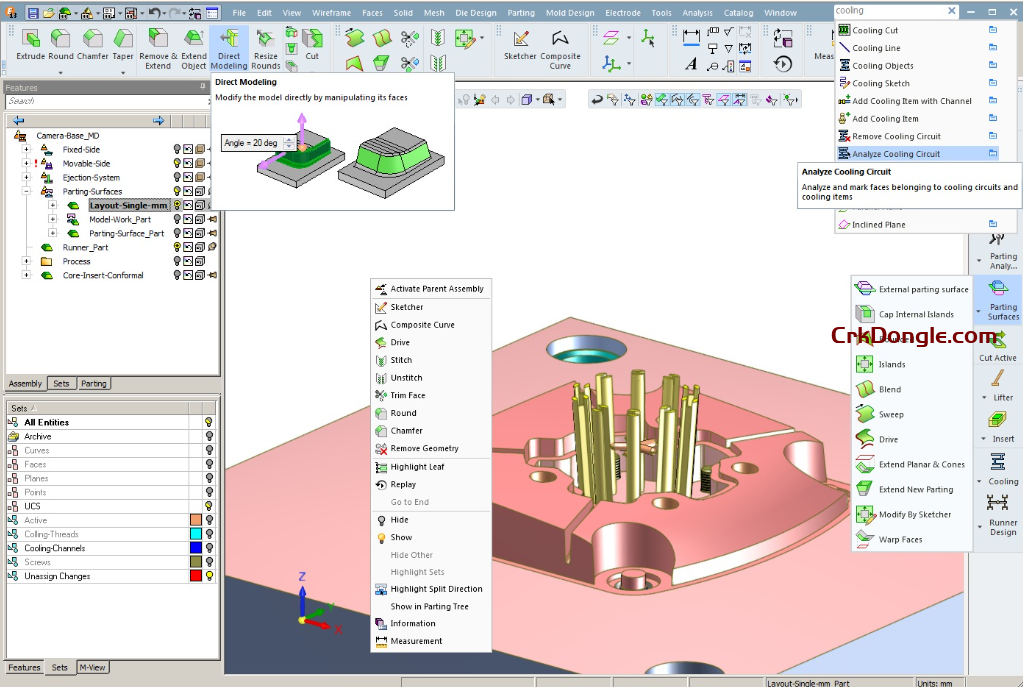
Task: Select the Chamfer tool in ribbon
Action: [93, 40]
